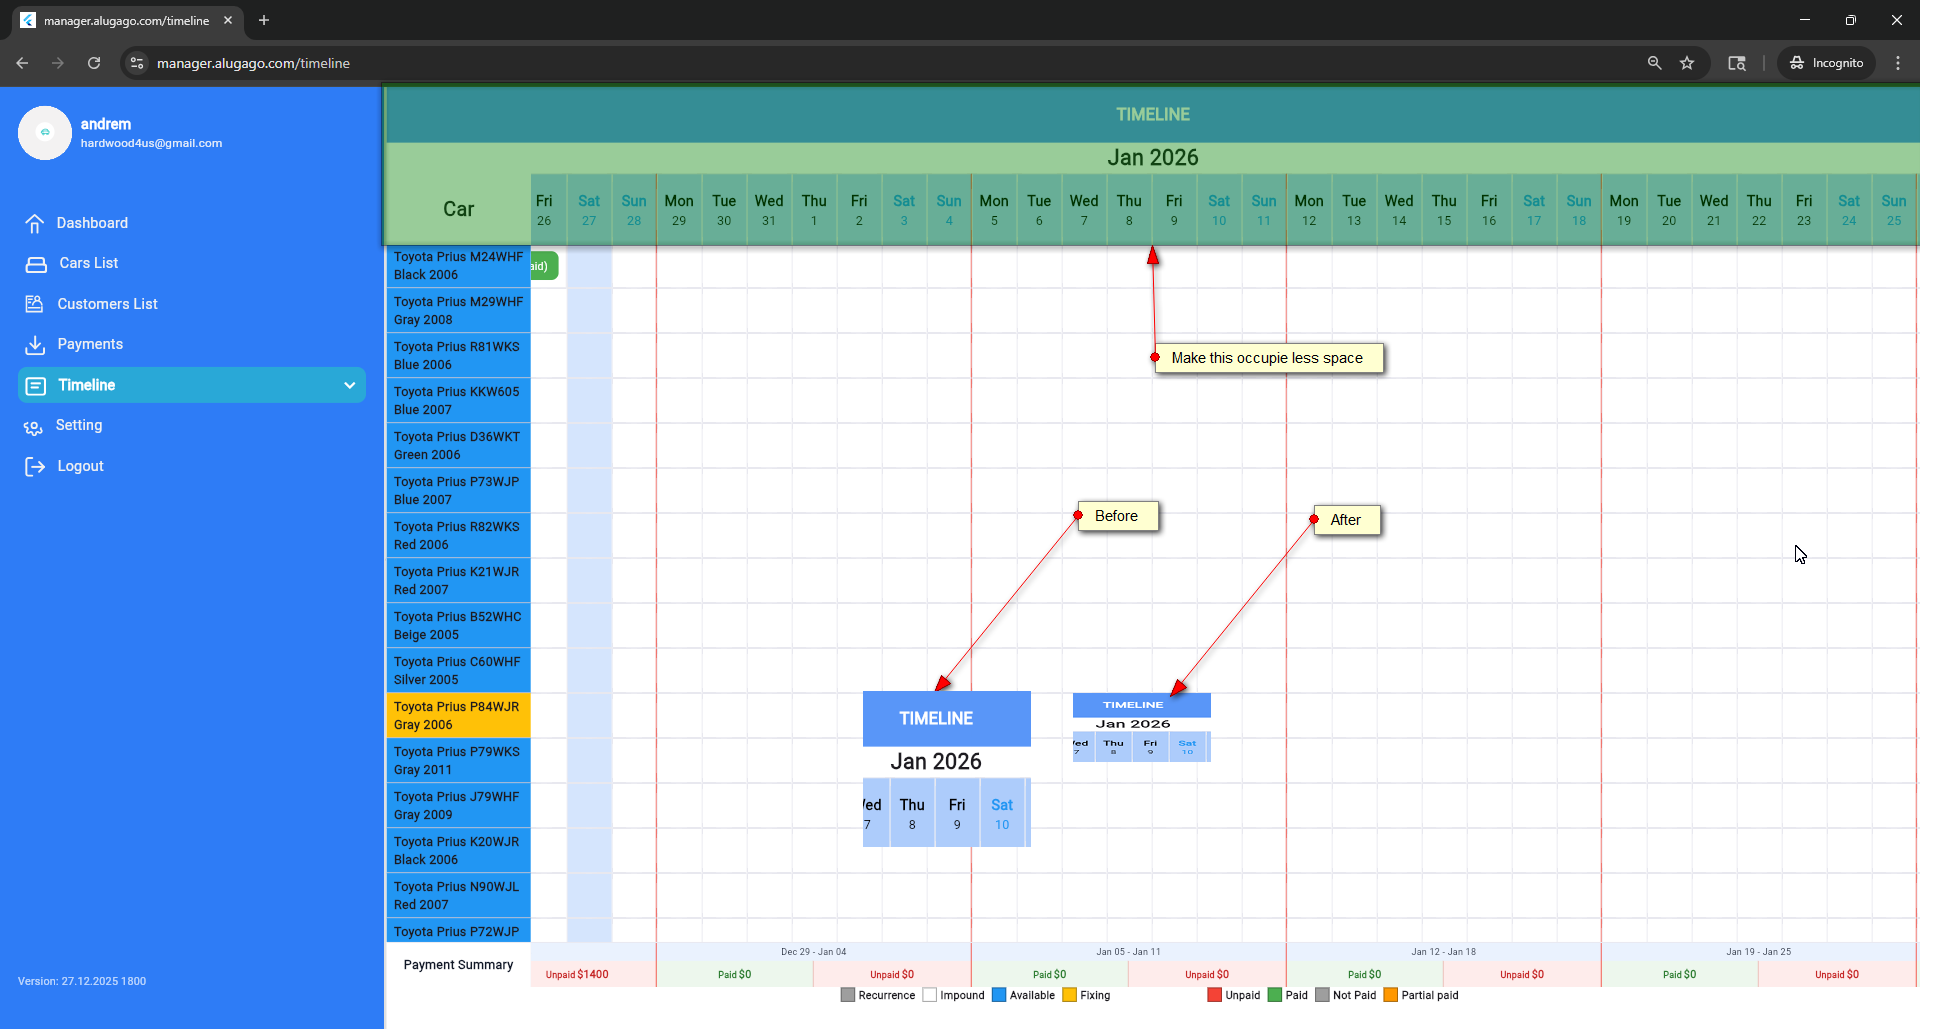Viewport: 1935px width, 1029px height.
Task: Click the Fri 9 date column header
Action: click(x=1174, y=210)
